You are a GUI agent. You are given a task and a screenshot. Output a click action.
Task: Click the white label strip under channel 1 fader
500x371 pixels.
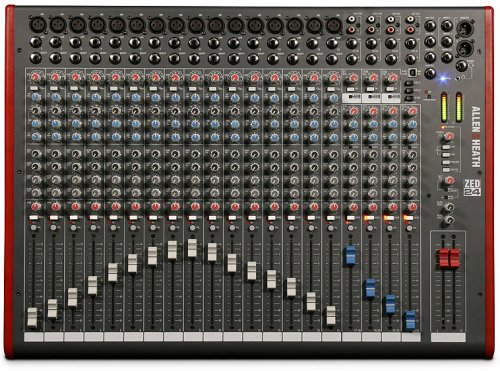(34, 337)
